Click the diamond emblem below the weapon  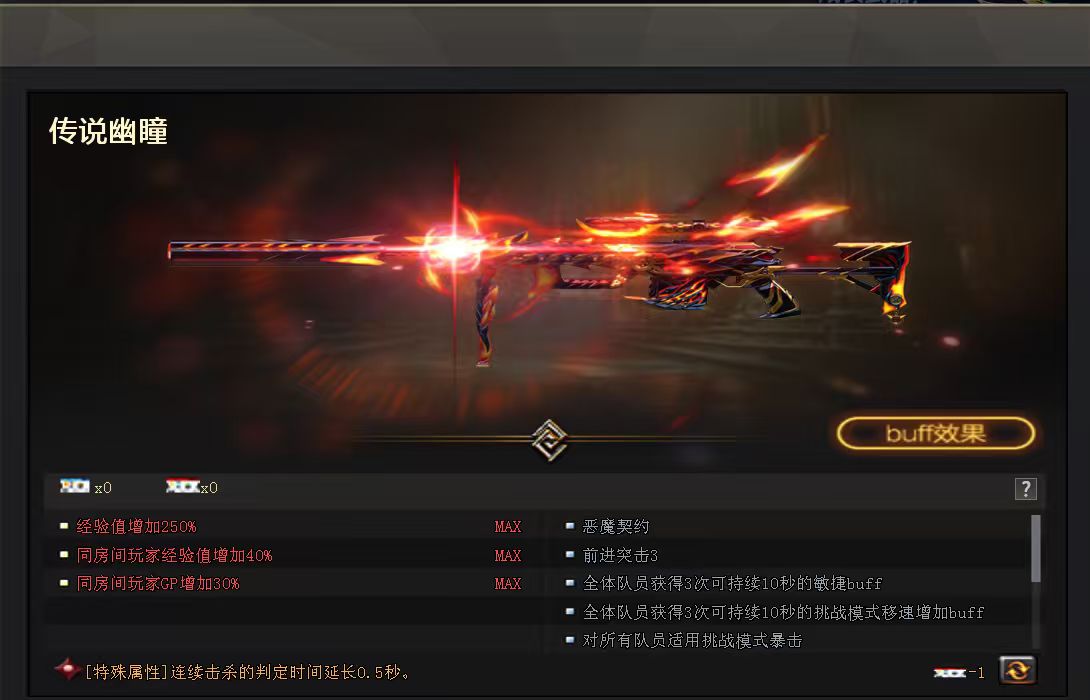pos(549,440)
